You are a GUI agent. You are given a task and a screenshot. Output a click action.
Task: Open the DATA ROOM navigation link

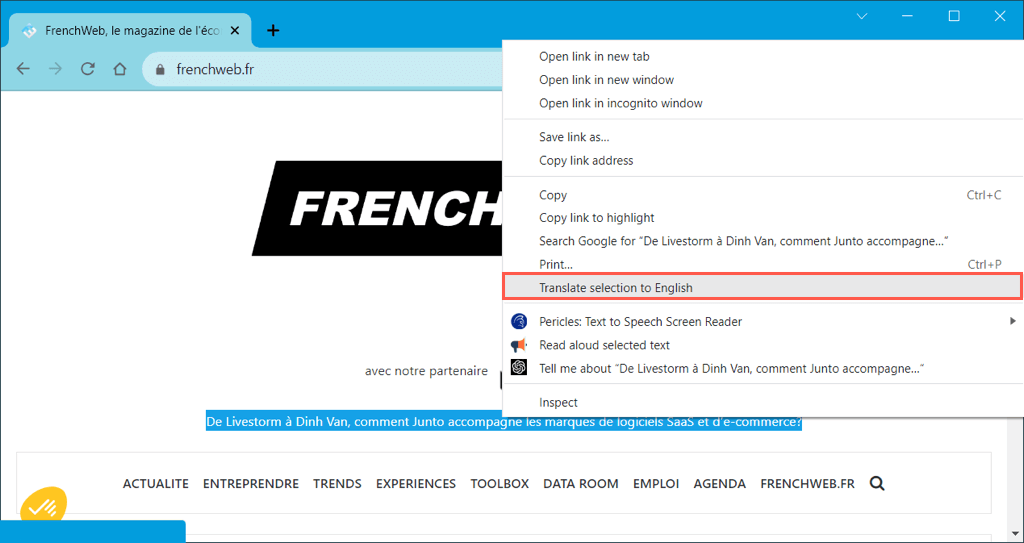point(580,483)
